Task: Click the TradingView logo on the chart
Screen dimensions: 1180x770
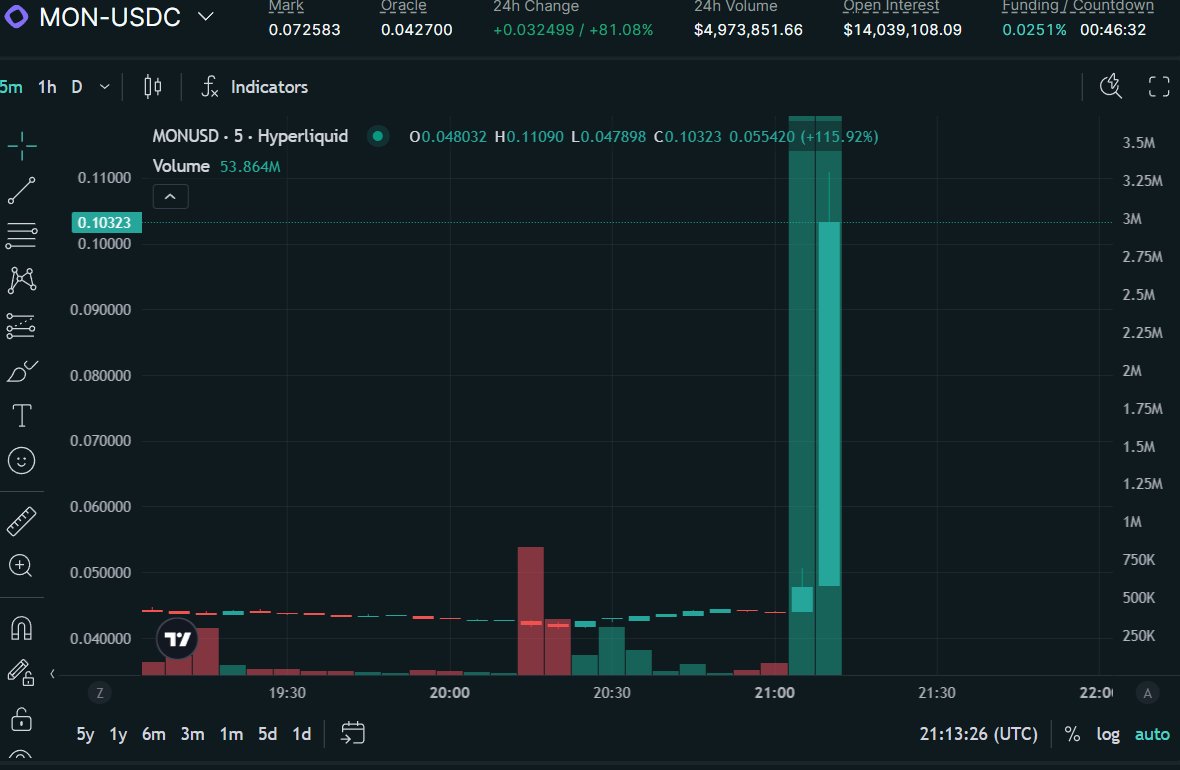Action: coord(178,639)
